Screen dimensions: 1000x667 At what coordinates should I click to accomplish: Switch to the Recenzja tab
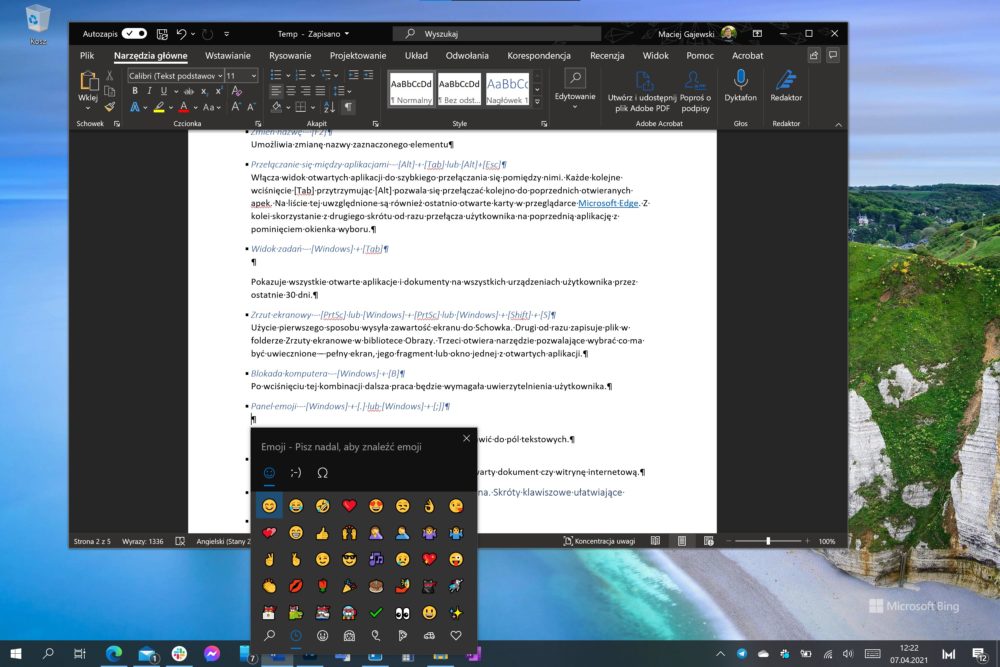pyautogui.click(x=607, y=55)
